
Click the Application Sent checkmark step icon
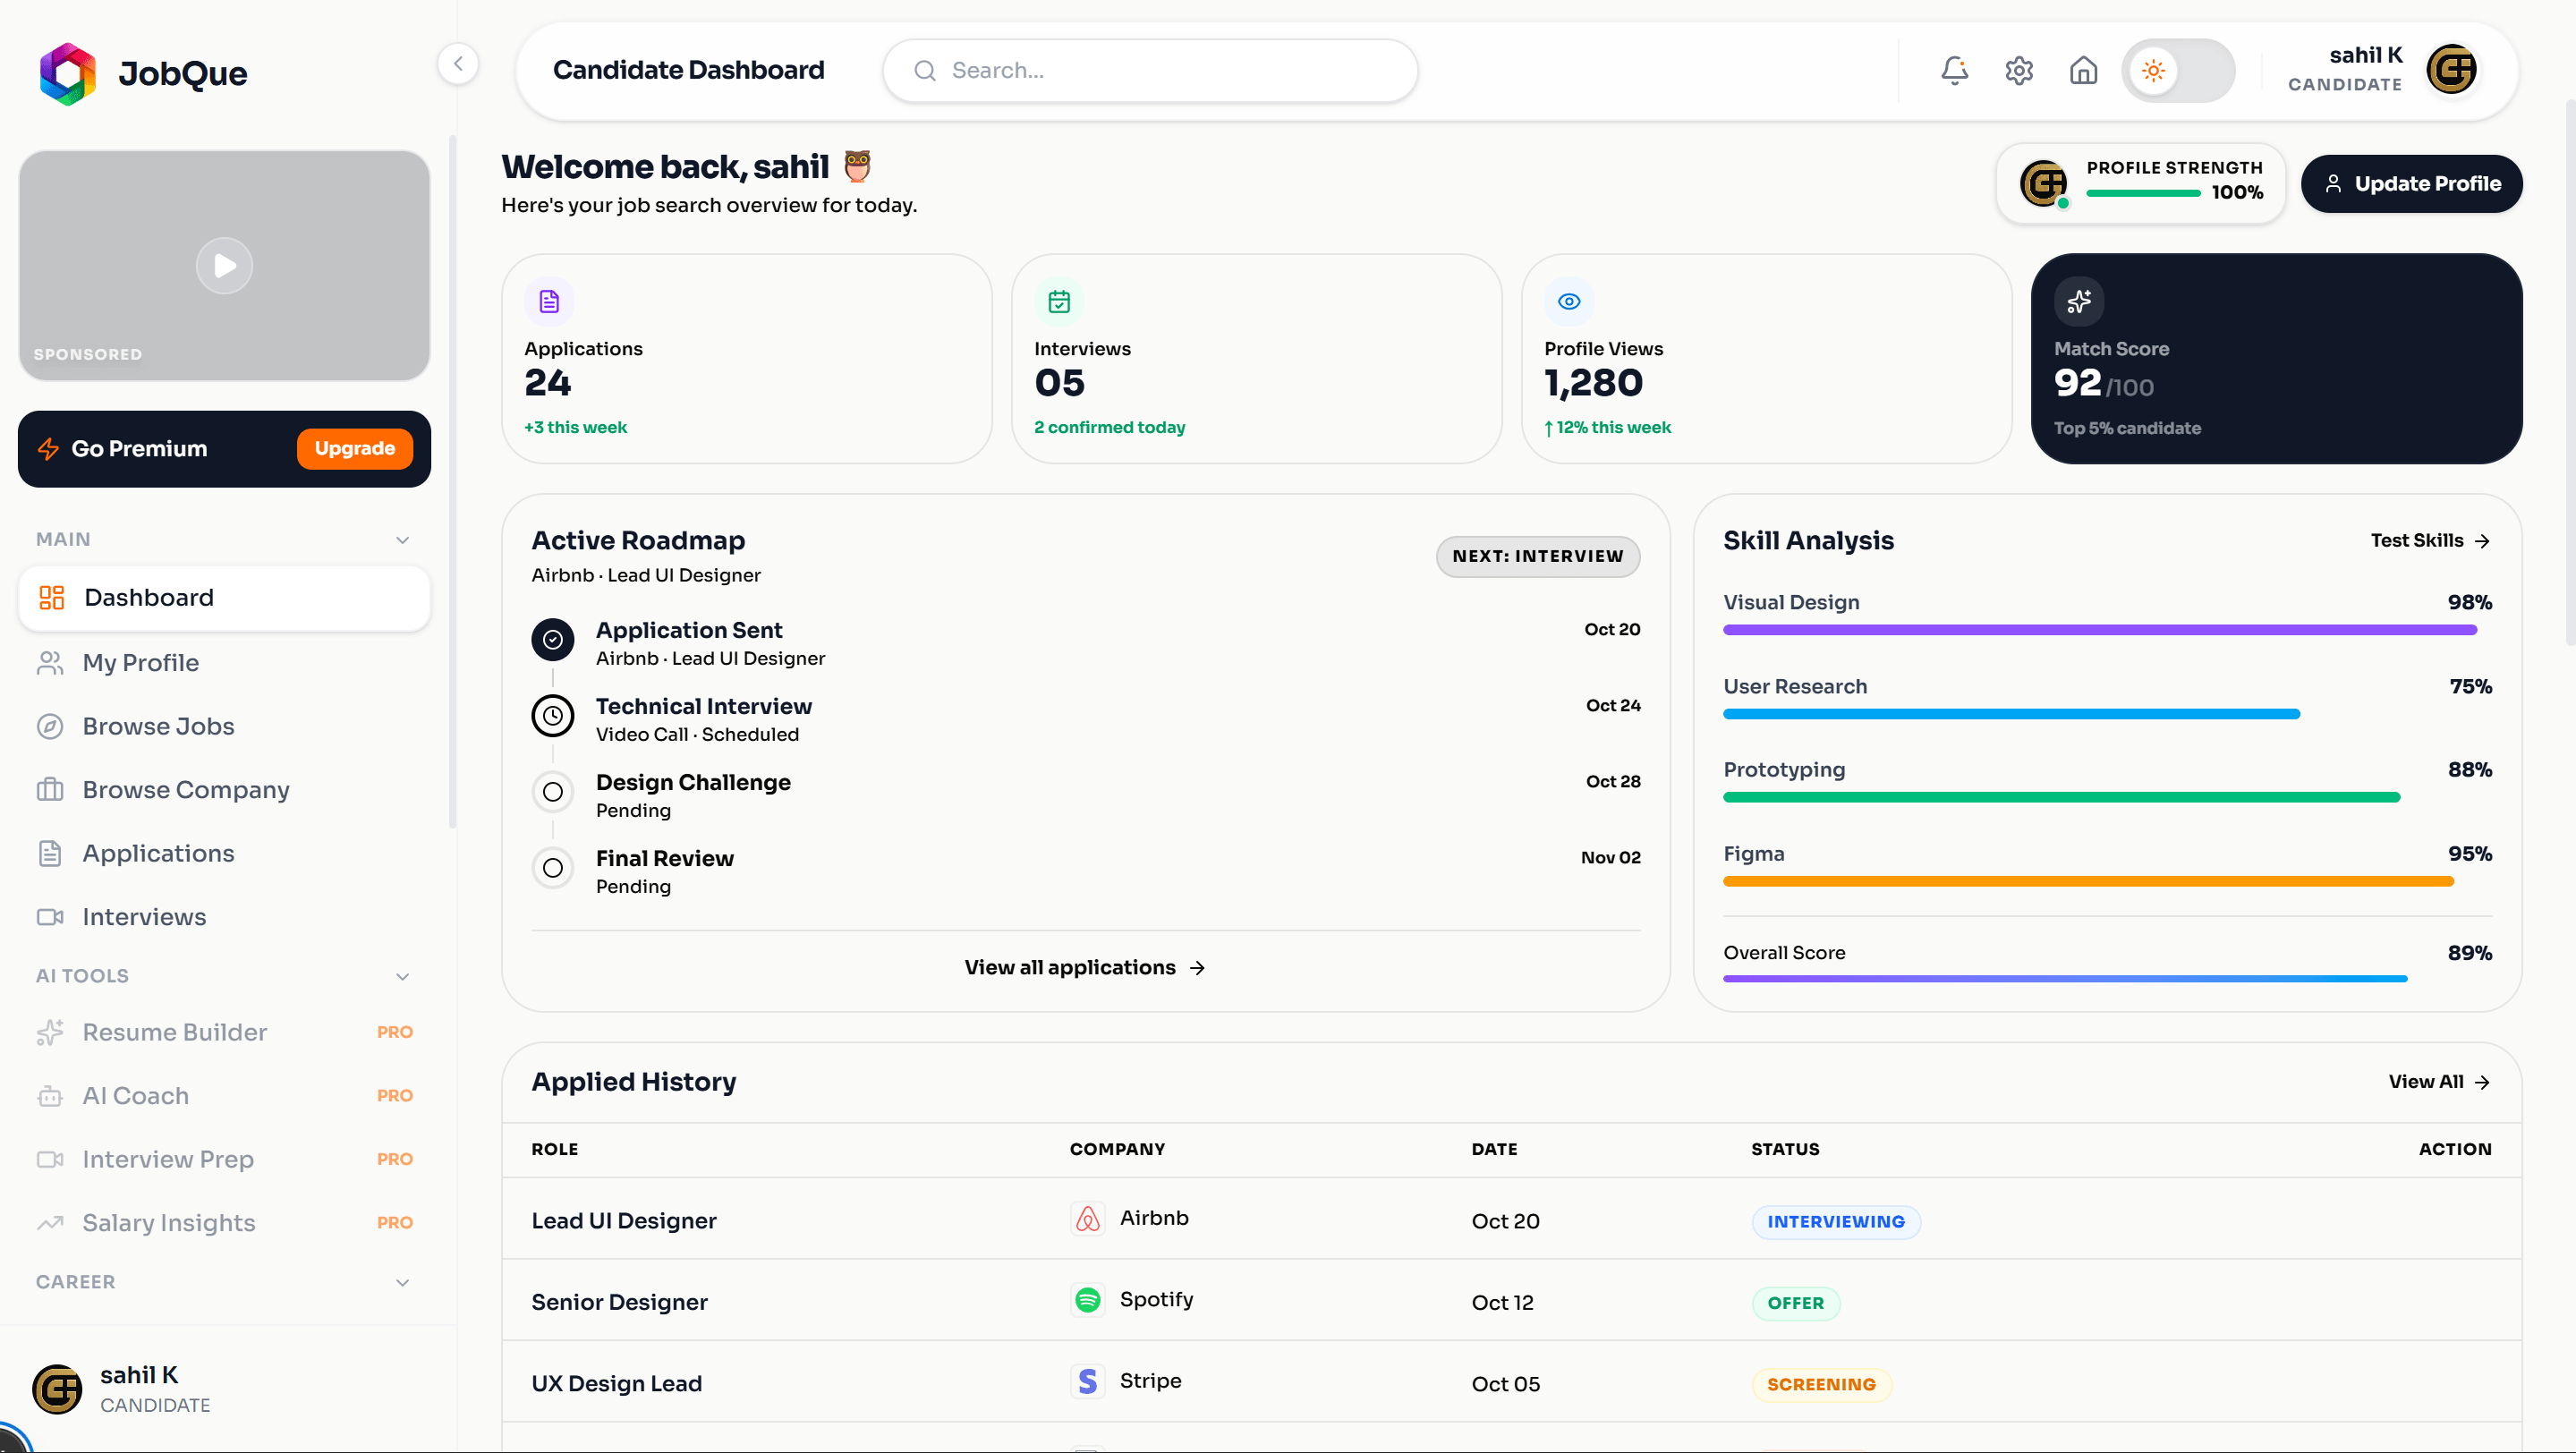(x=553, y=640)
